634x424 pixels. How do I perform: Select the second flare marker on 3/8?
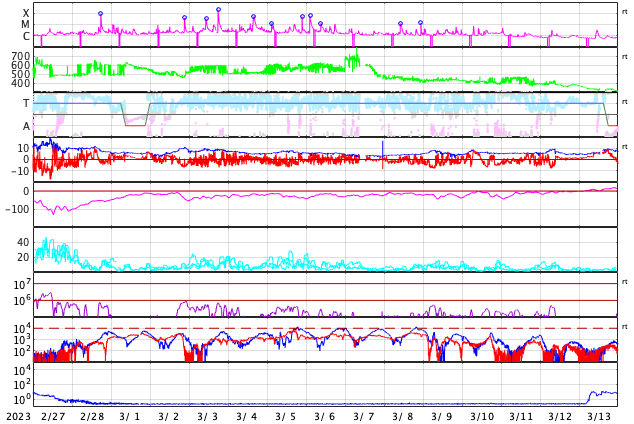pyautogui.click(x=421, y=22)
